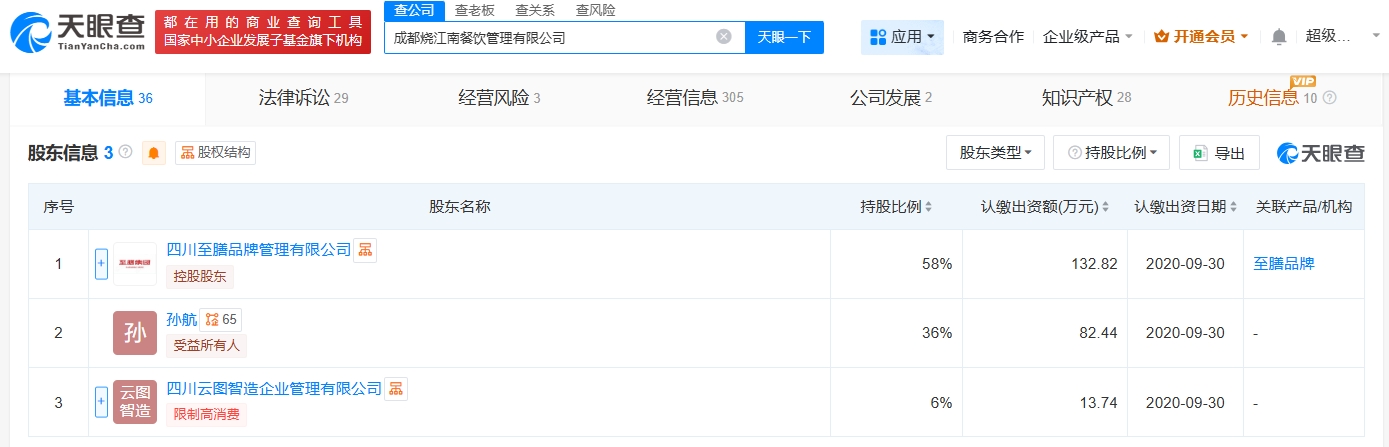Click the notification bell icon in header
1389x447 pixels.
pyautogui.click(x=1279, y=37)
